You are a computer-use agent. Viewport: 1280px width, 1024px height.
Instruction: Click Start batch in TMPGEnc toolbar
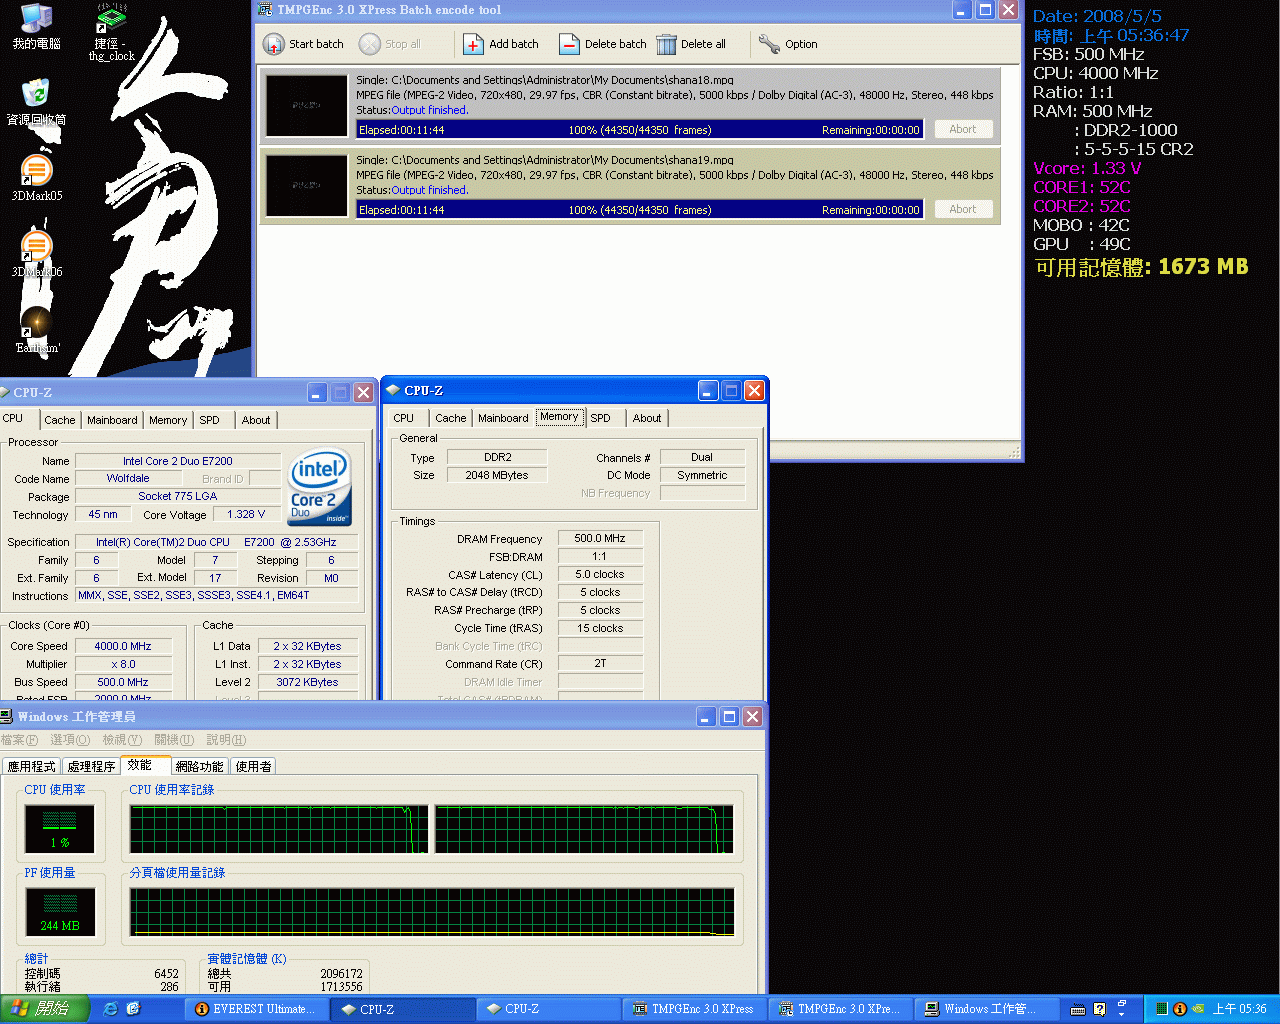click(304, 44)
